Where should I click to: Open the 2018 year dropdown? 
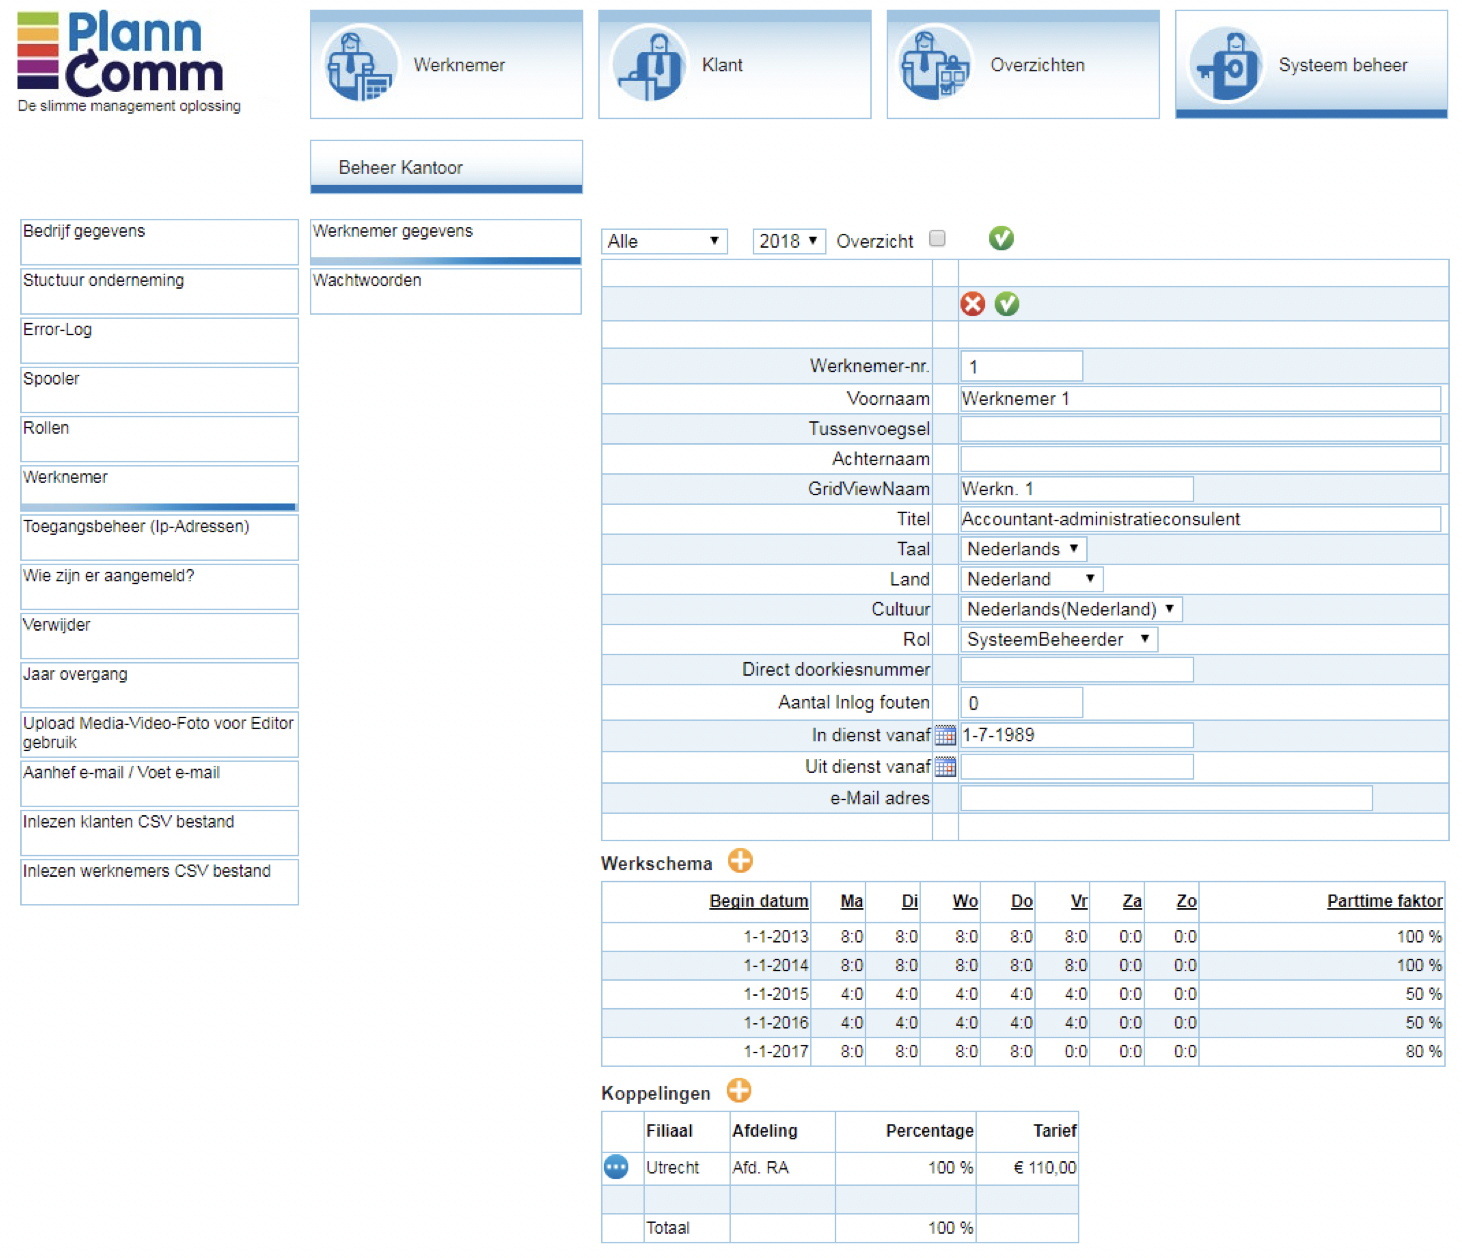[788, 241]
